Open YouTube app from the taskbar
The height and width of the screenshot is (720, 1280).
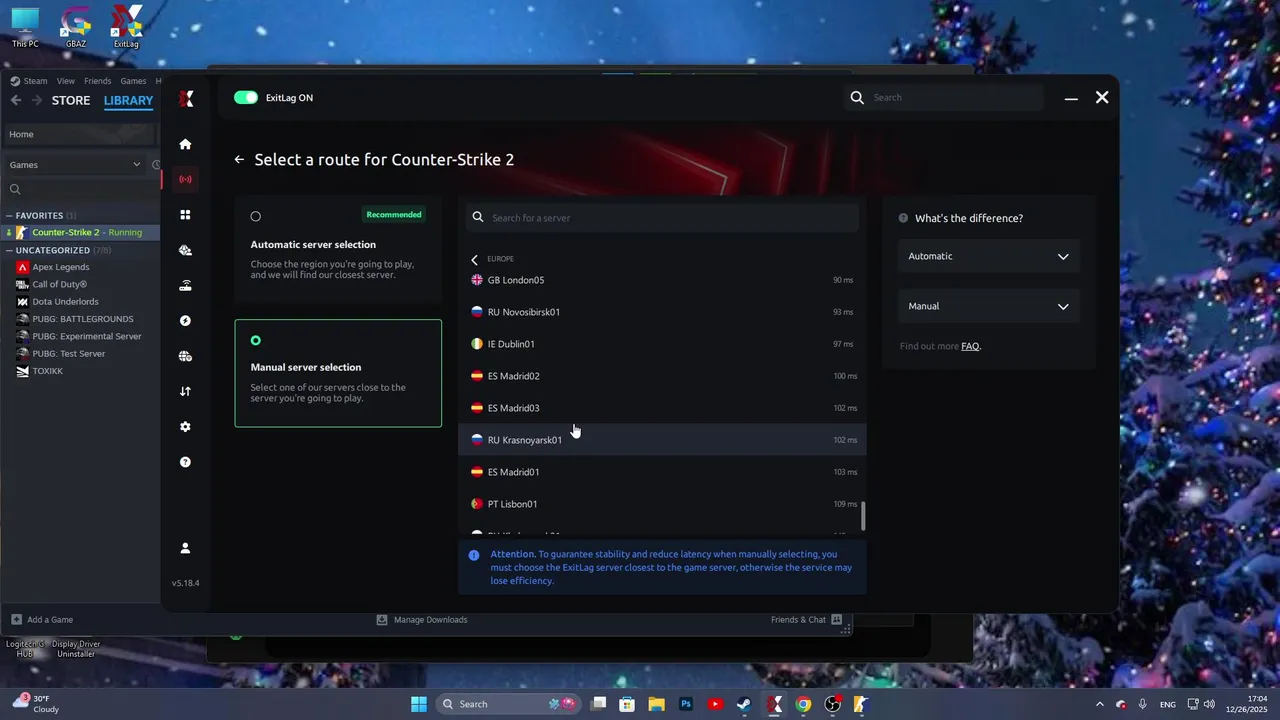[x=715, y=704]
